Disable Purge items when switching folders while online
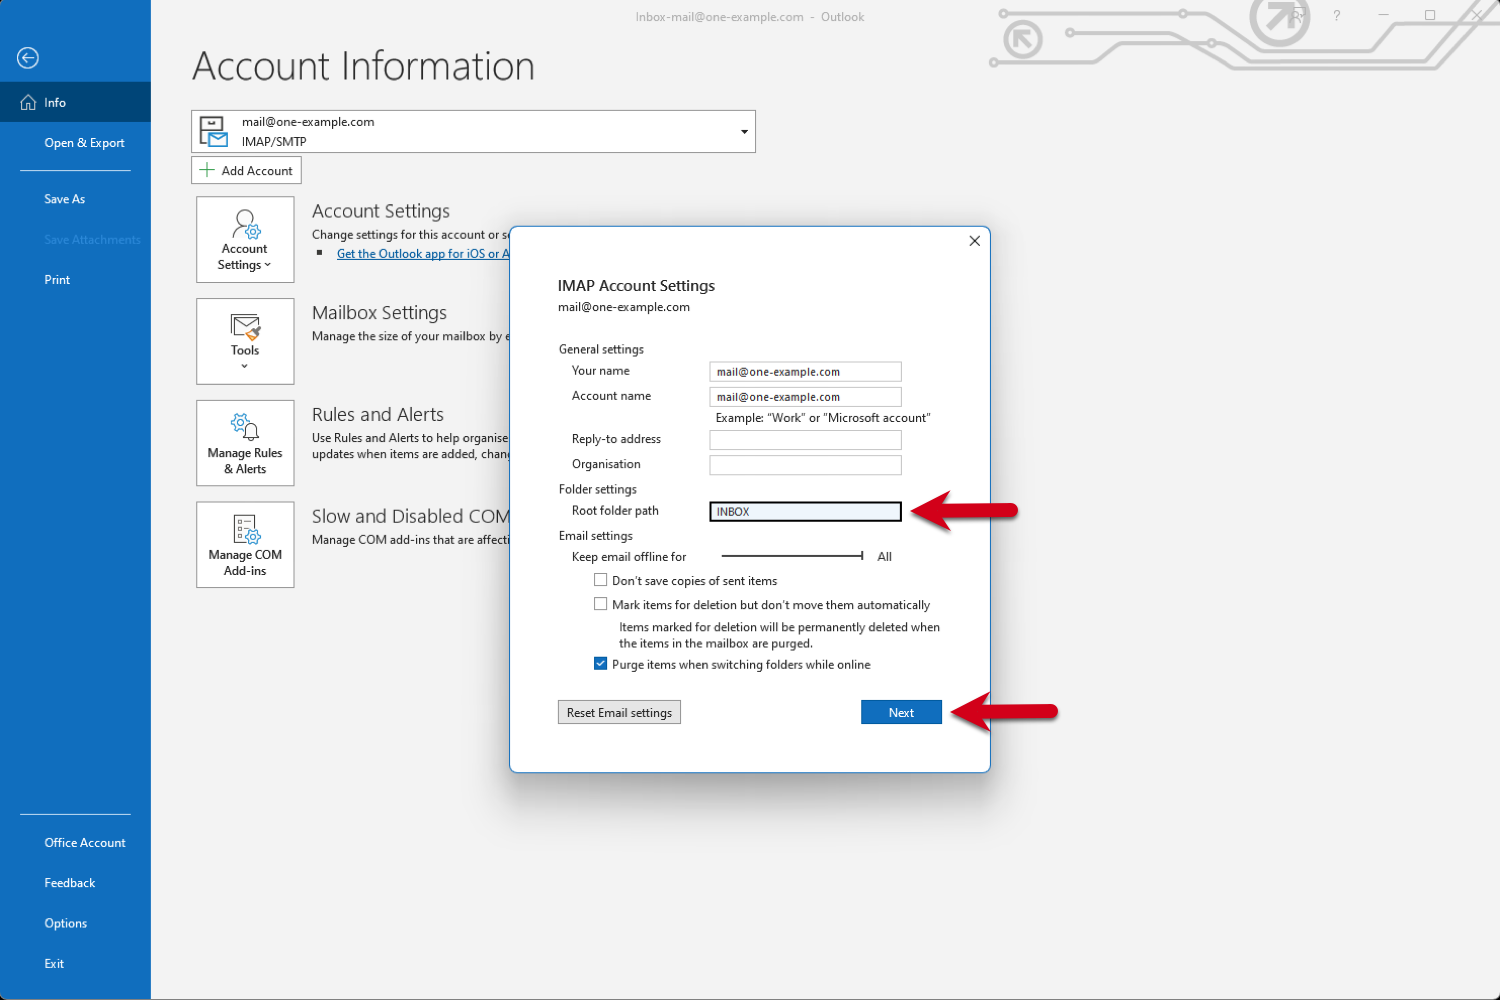The height and width of the screenshot is (1000, 1500). pos(600,663)
